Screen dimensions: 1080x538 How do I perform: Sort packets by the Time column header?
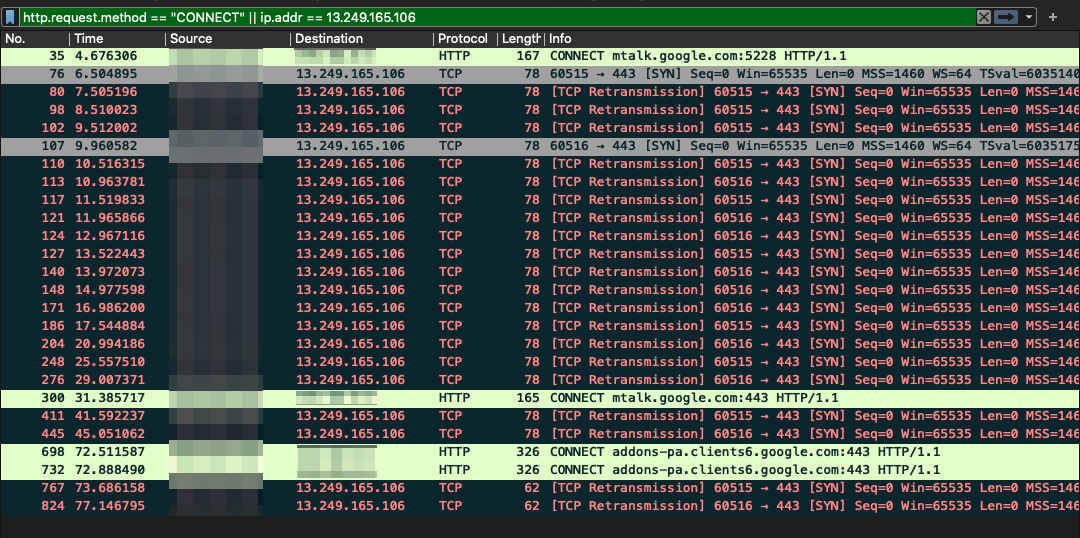117,39
